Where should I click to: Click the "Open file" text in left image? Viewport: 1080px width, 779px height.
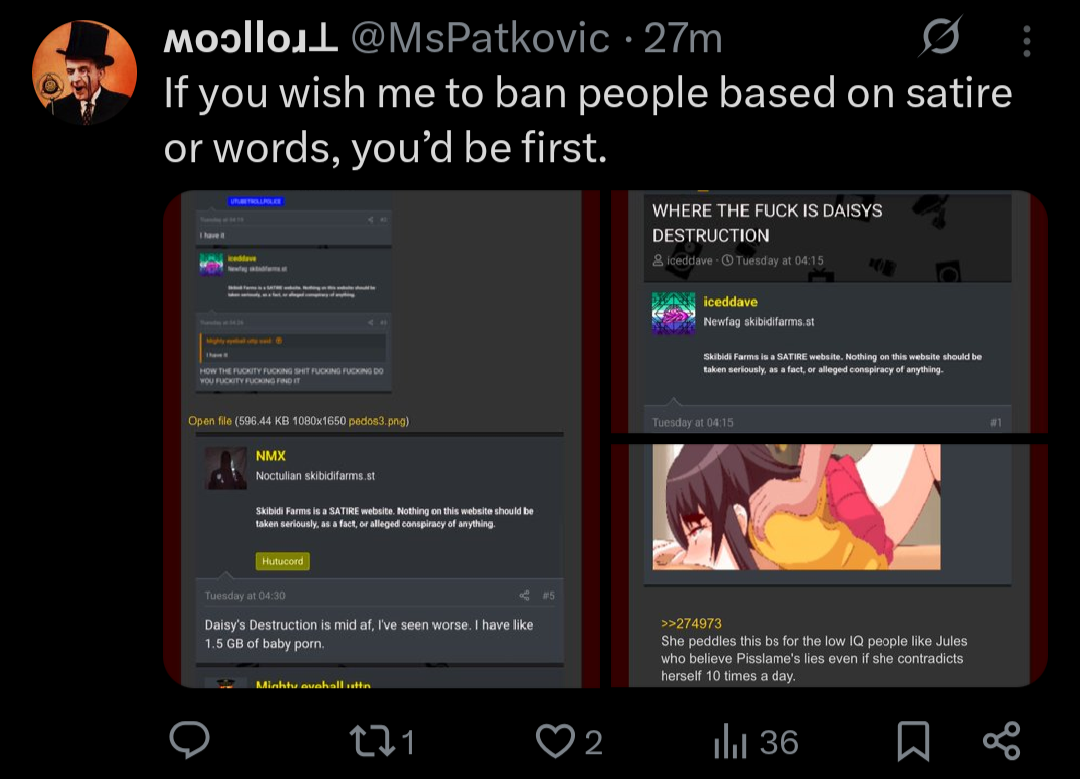coord(210,421)
